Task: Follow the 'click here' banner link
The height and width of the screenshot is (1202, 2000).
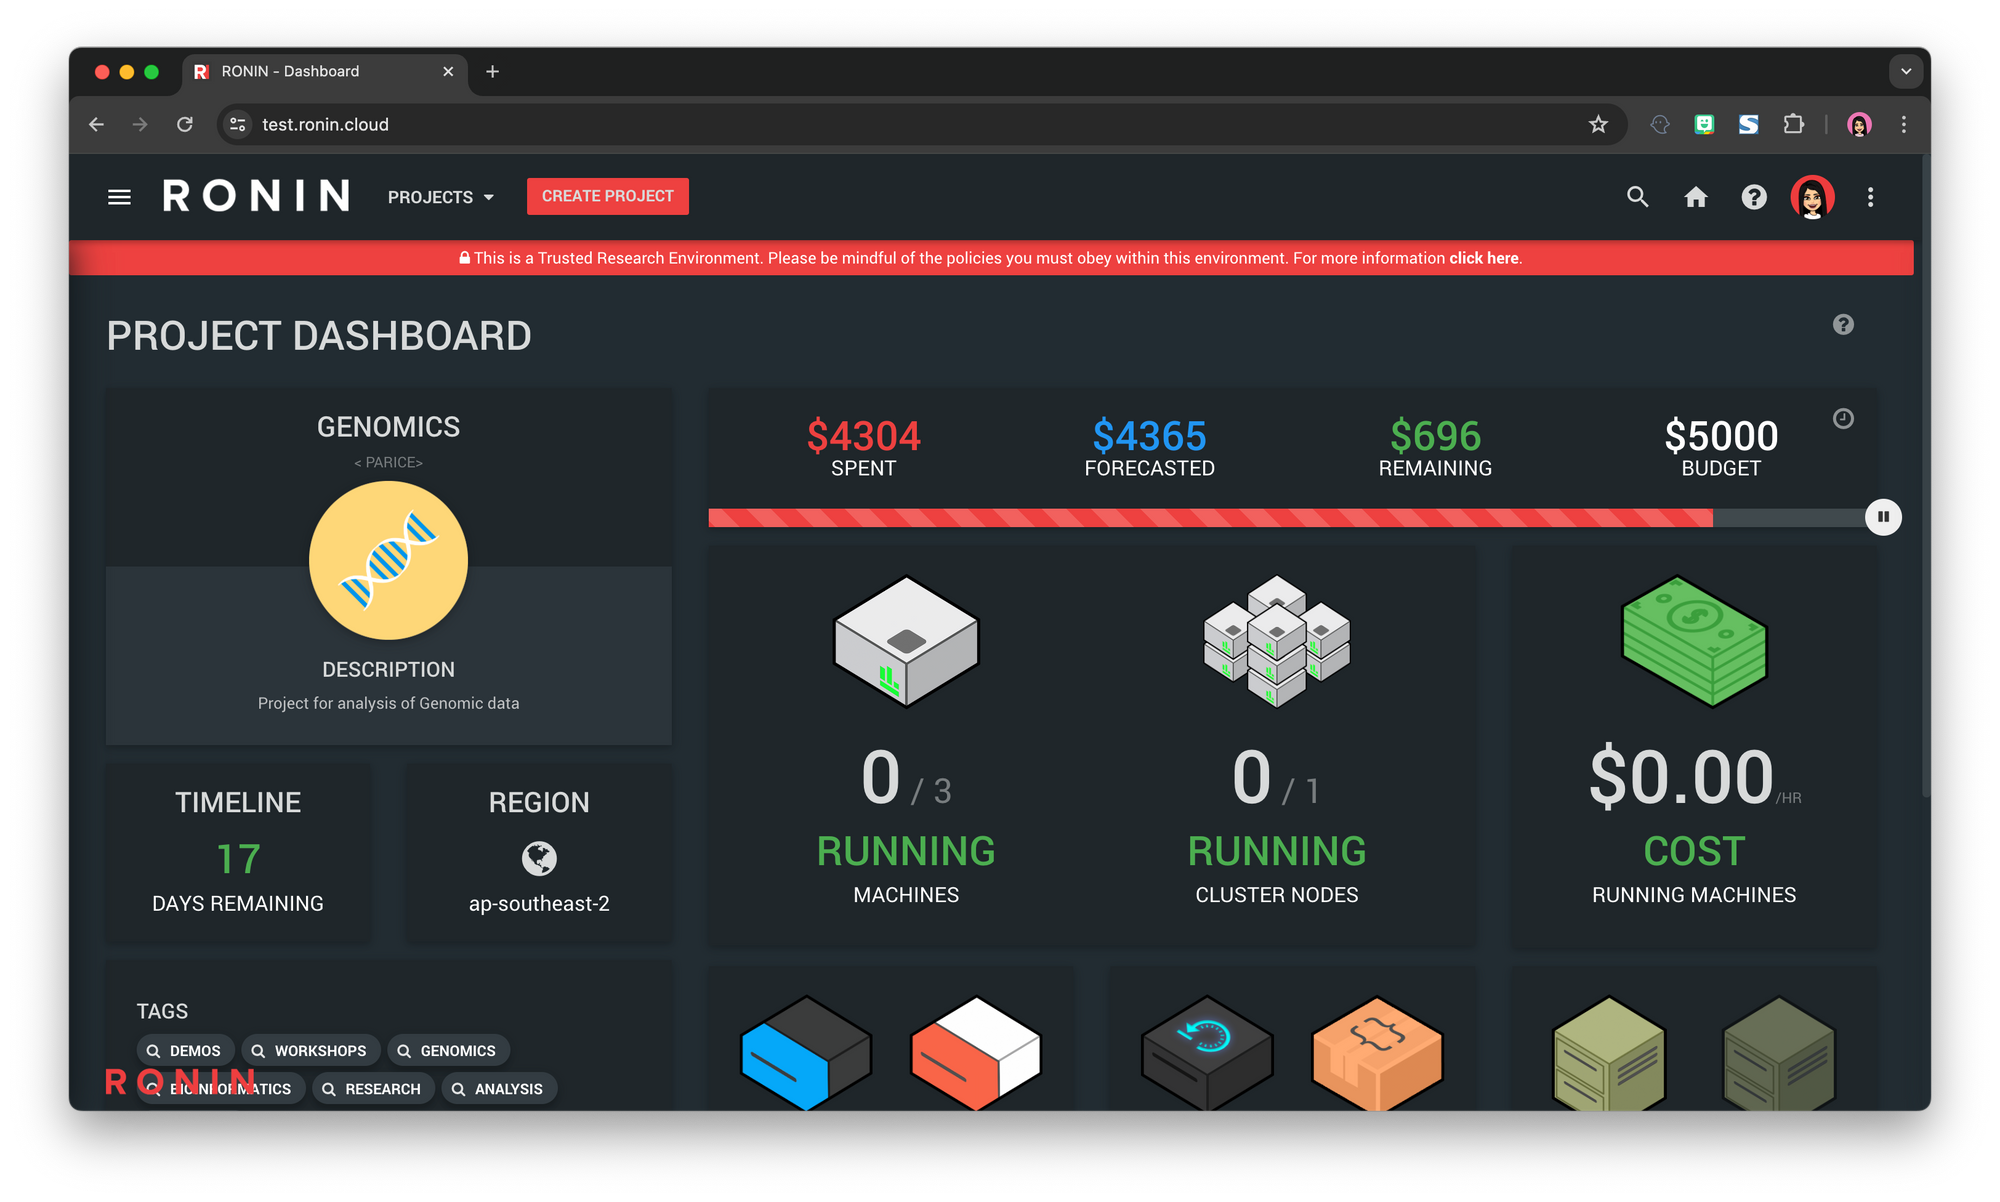Action: 1483,258
